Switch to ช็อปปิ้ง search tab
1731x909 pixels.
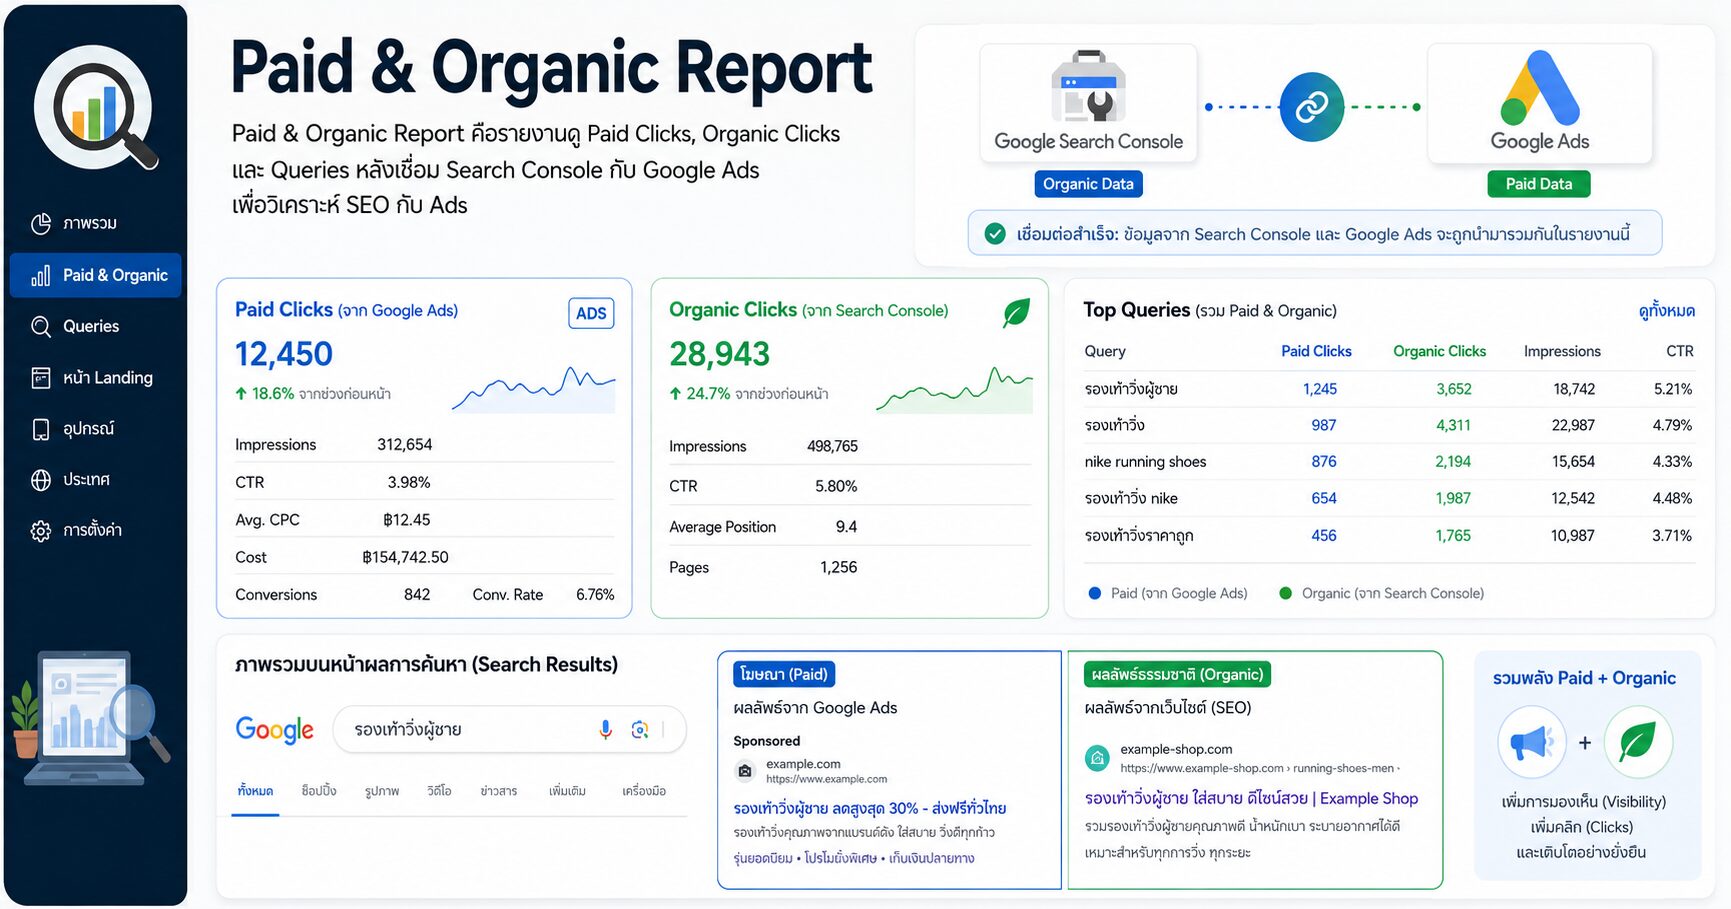coord(319,791)
